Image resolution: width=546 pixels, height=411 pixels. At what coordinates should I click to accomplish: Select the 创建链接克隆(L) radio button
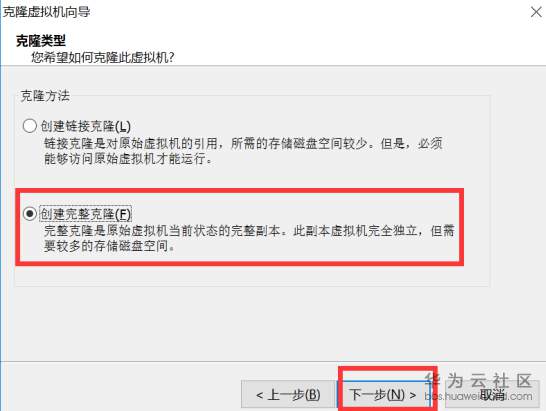[30, 125]
